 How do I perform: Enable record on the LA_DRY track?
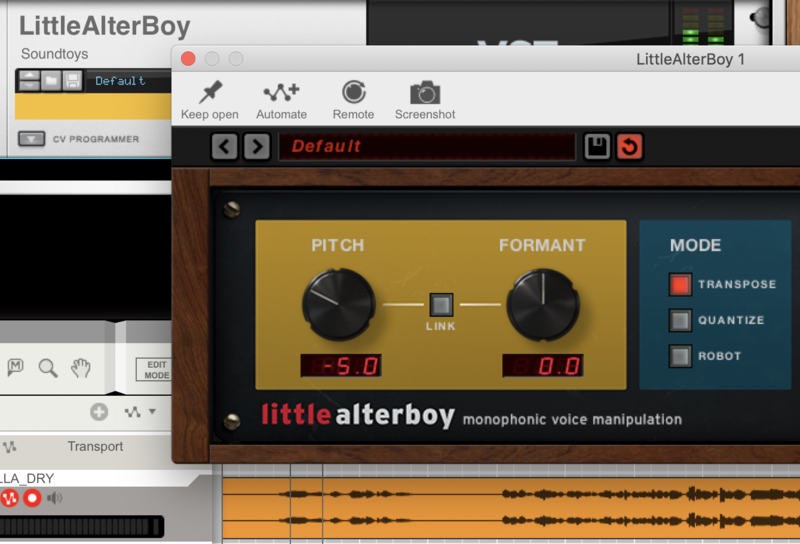tap(32, 498)
